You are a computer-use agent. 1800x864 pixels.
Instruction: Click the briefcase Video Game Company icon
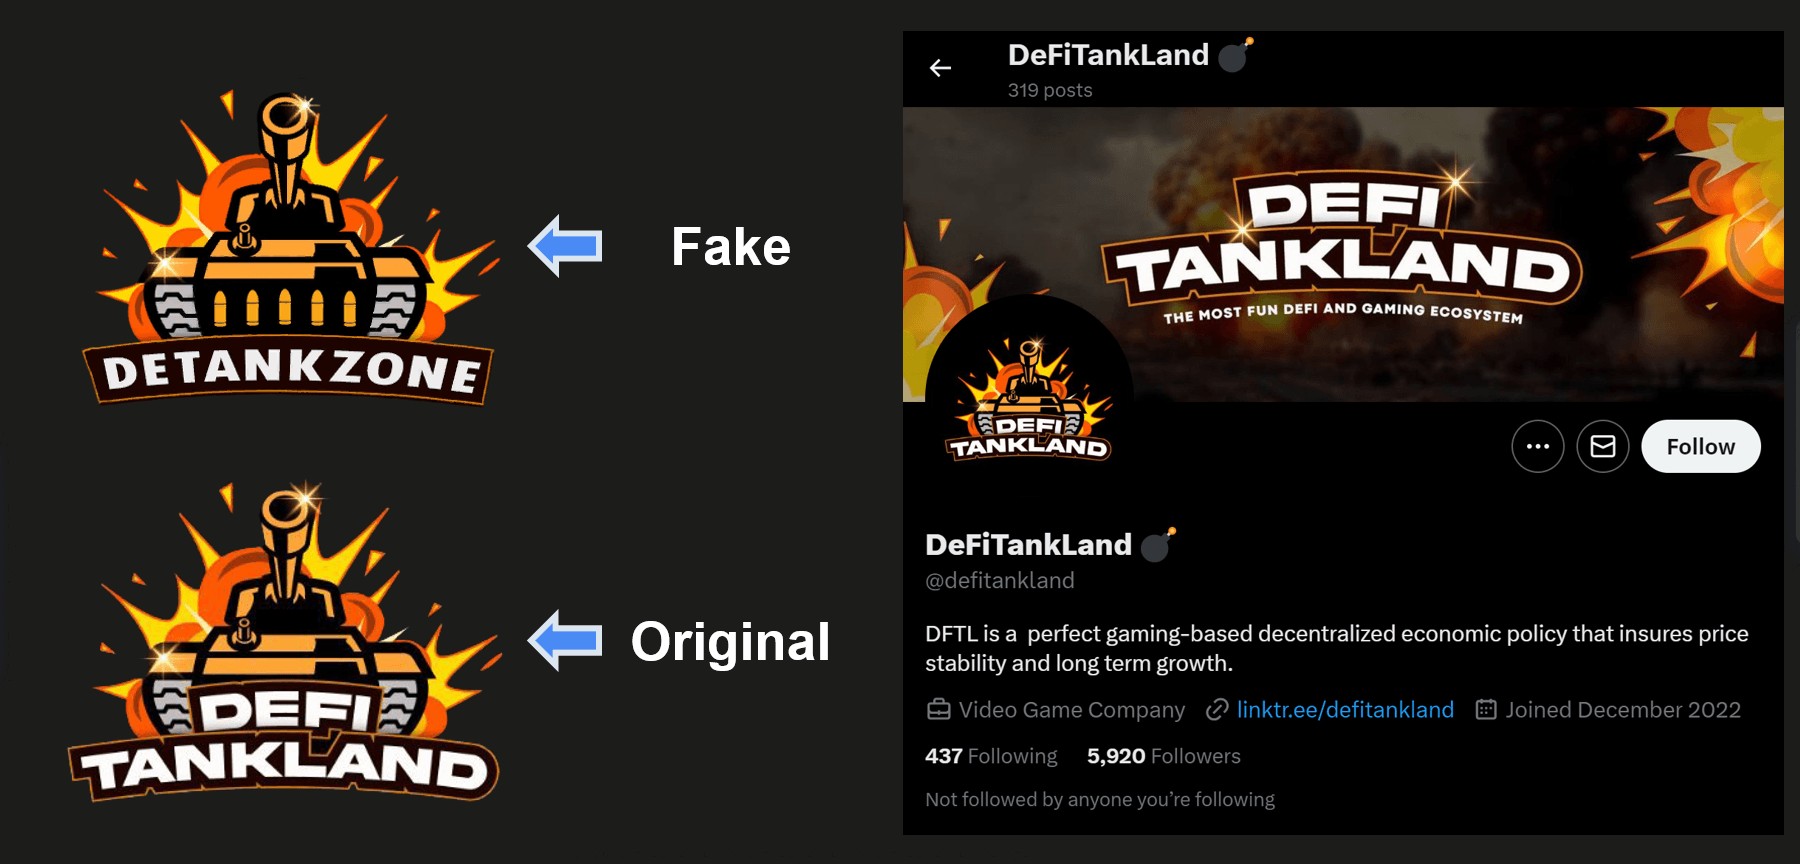click(939, 710)
